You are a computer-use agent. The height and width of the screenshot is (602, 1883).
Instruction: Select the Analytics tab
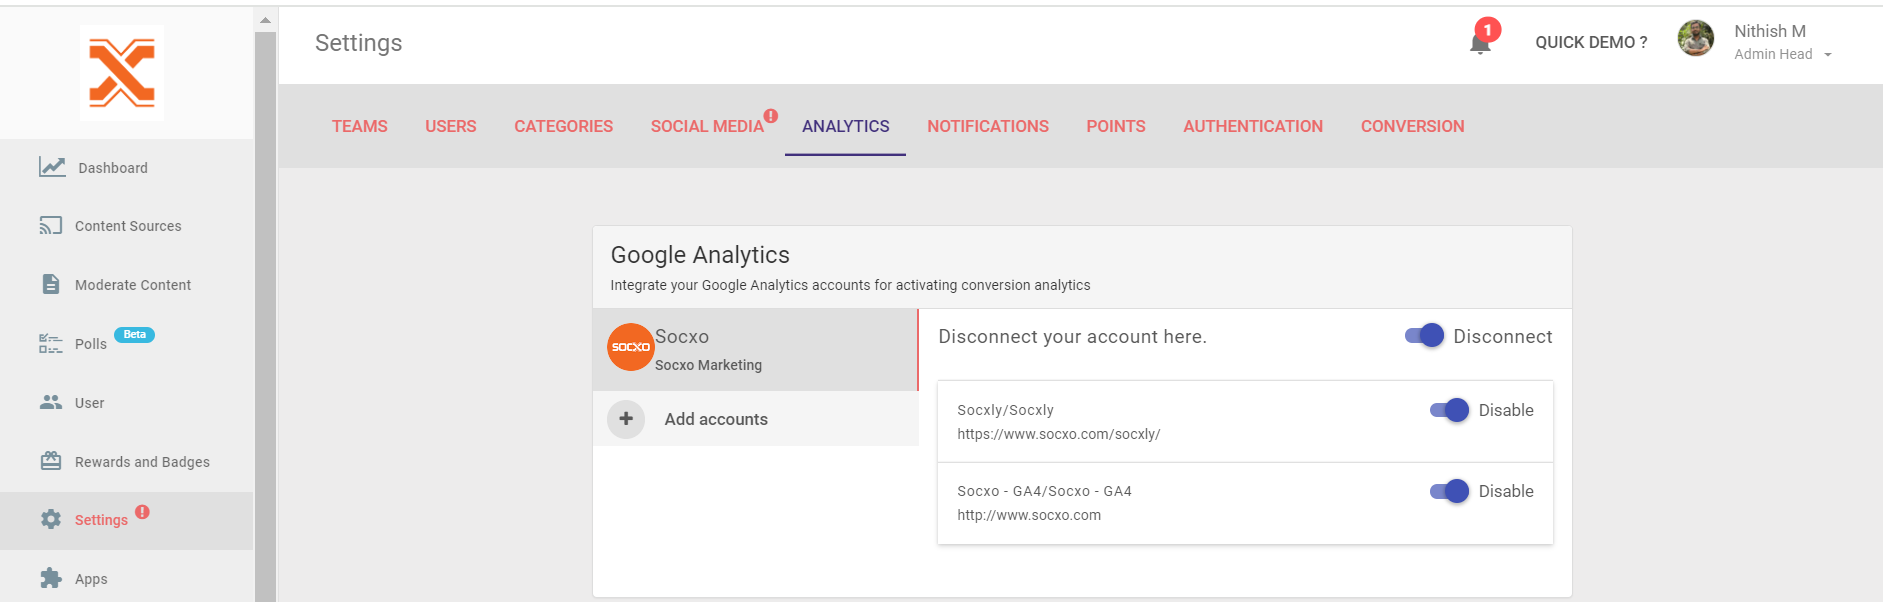(x=846, y=126)
